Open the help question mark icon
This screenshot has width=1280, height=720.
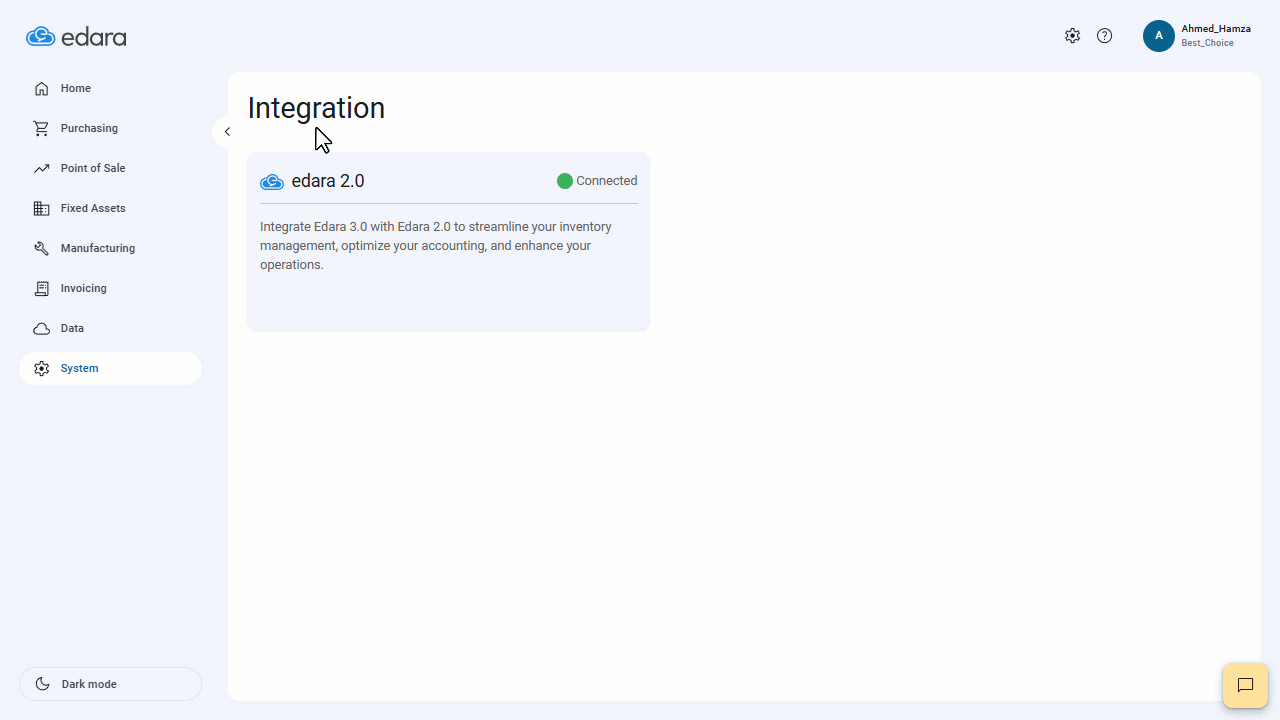(1104, 36)
